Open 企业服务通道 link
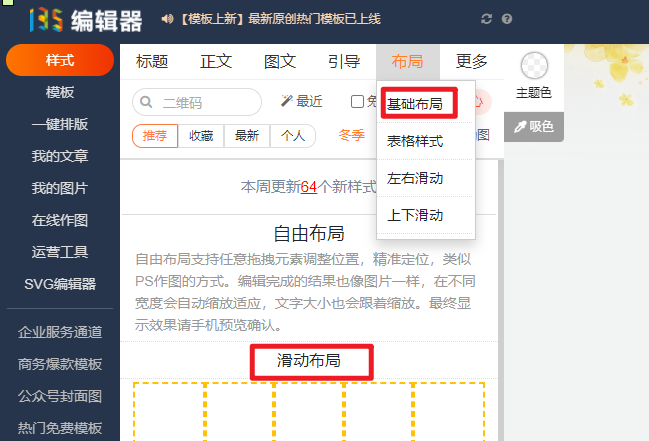 click(x=60, y=332)
